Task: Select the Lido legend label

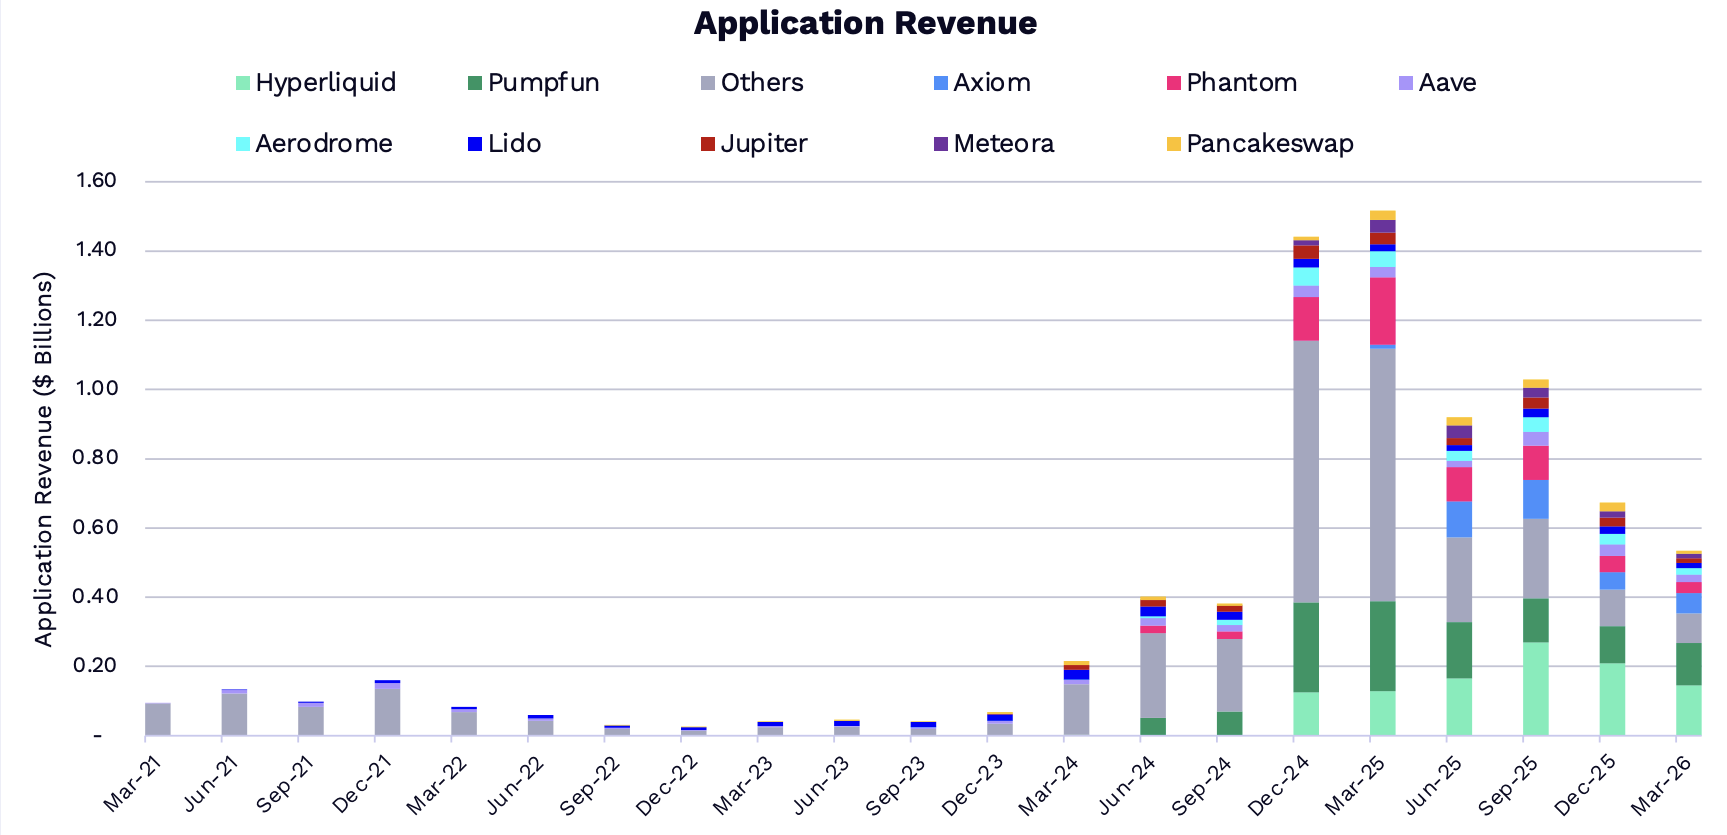Action: click(515, 144)
